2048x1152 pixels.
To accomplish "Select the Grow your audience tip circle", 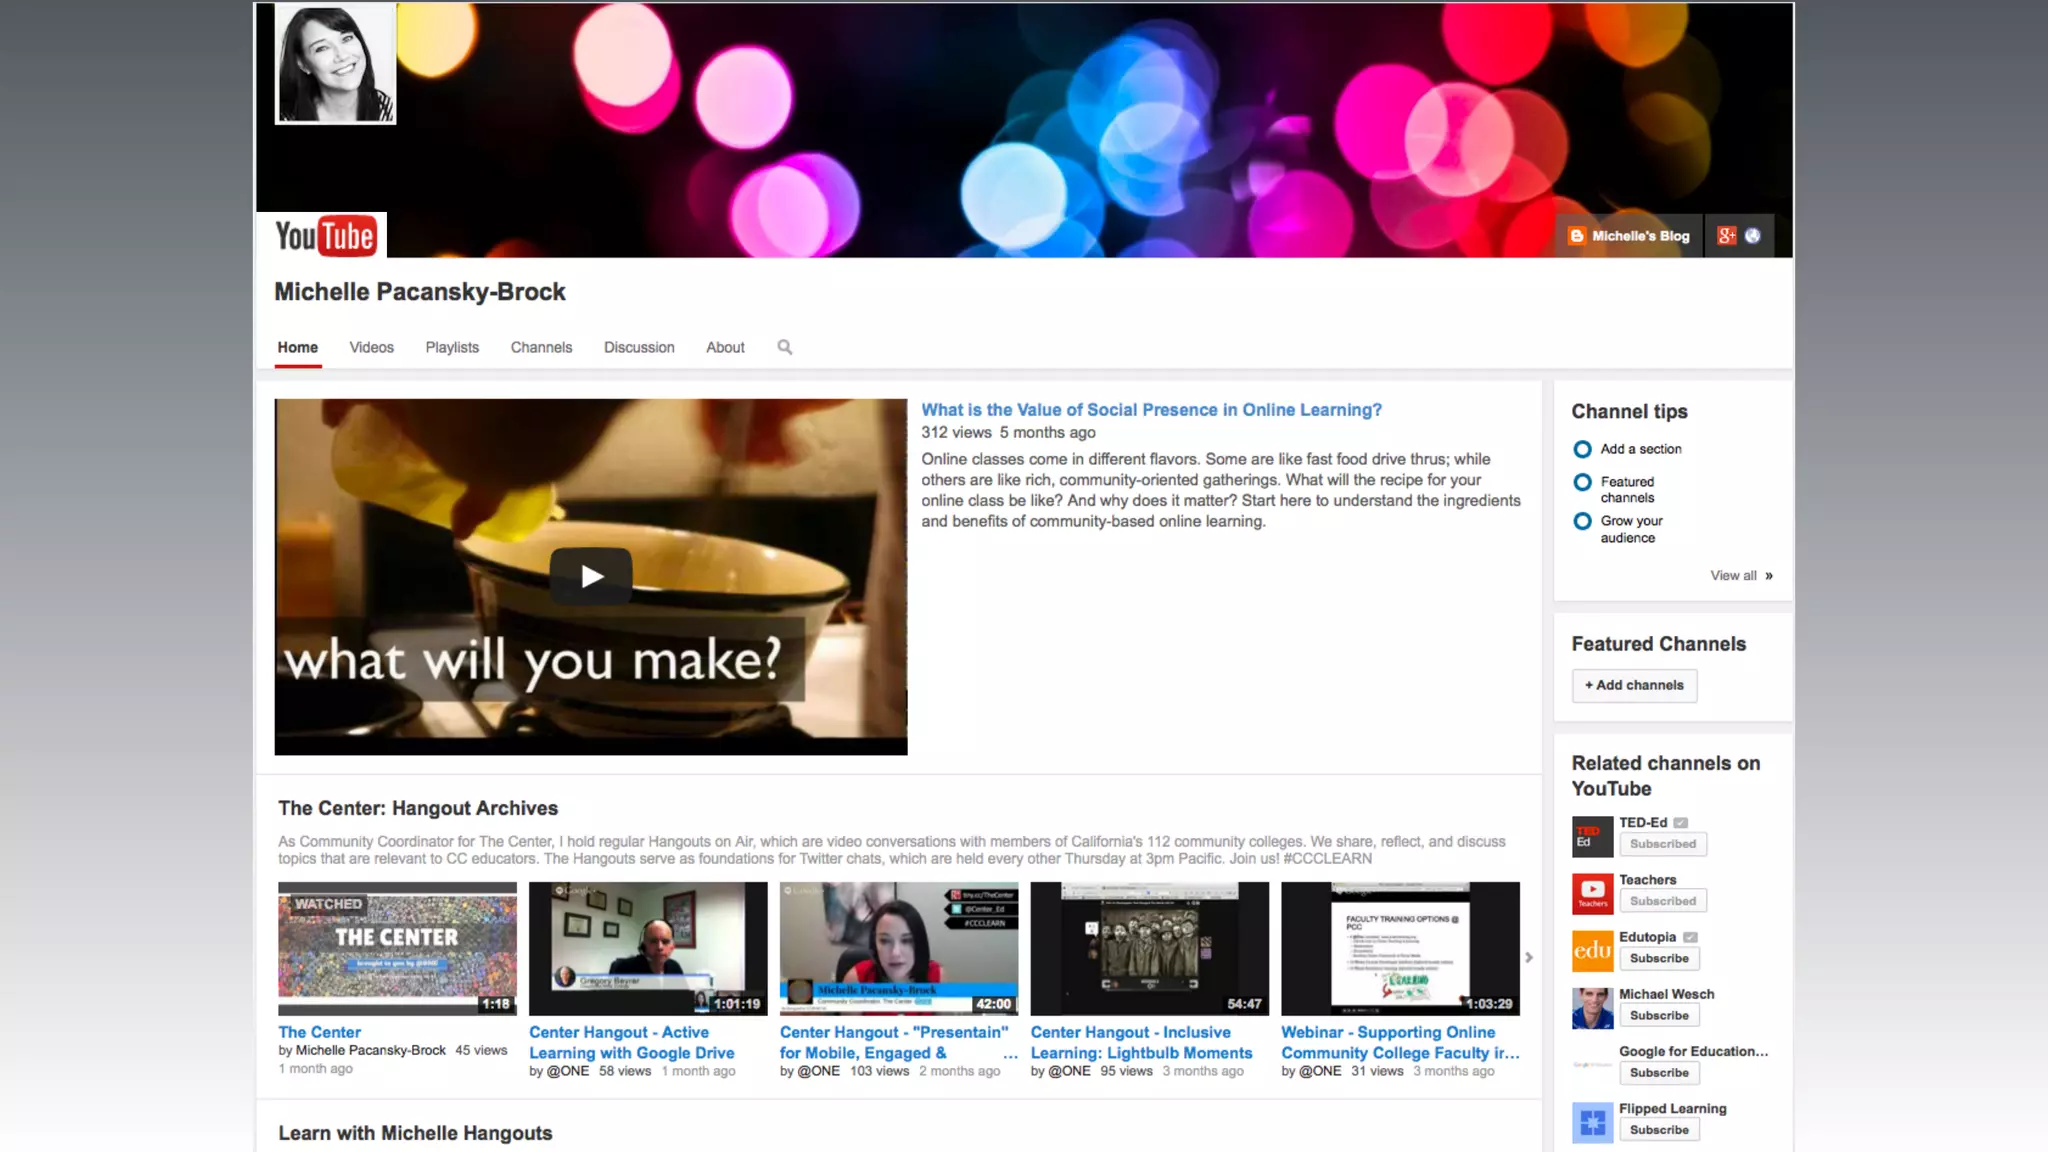I will click(x=1582, y=521).
